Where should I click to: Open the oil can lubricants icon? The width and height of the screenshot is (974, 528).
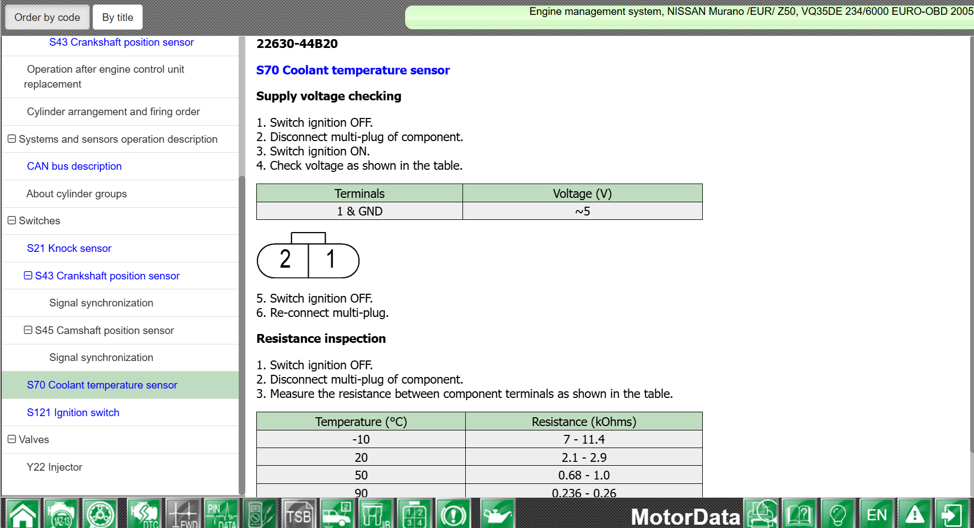click(498, 514)
